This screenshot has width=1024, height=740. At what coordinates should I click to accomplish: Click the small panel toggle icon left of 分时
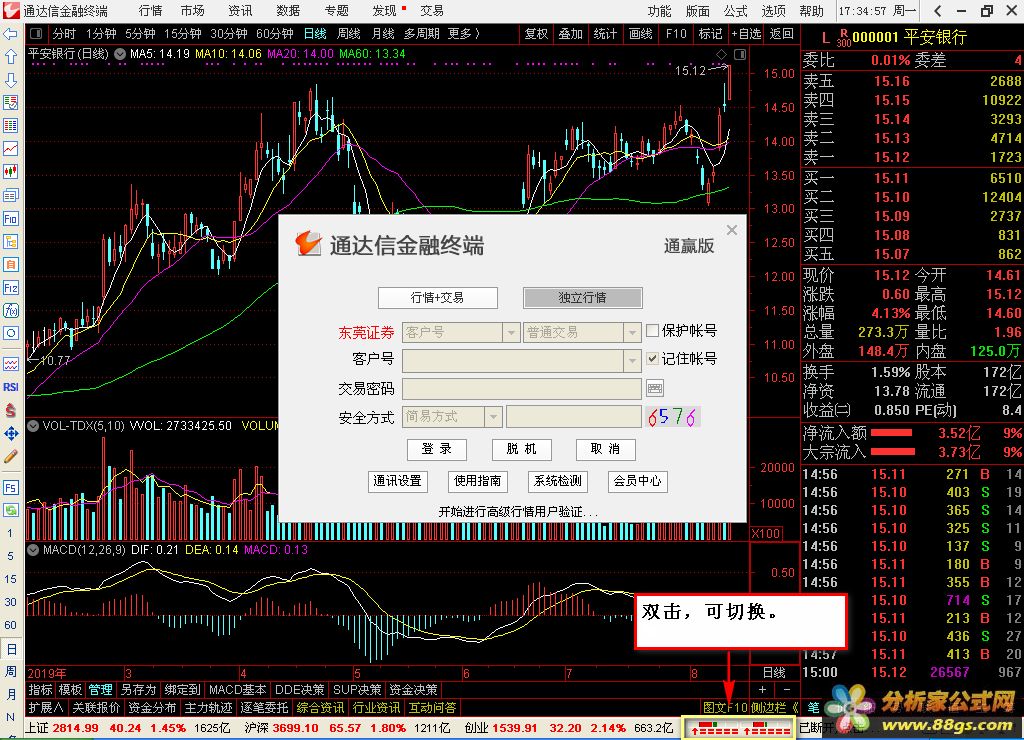point(36,33)
